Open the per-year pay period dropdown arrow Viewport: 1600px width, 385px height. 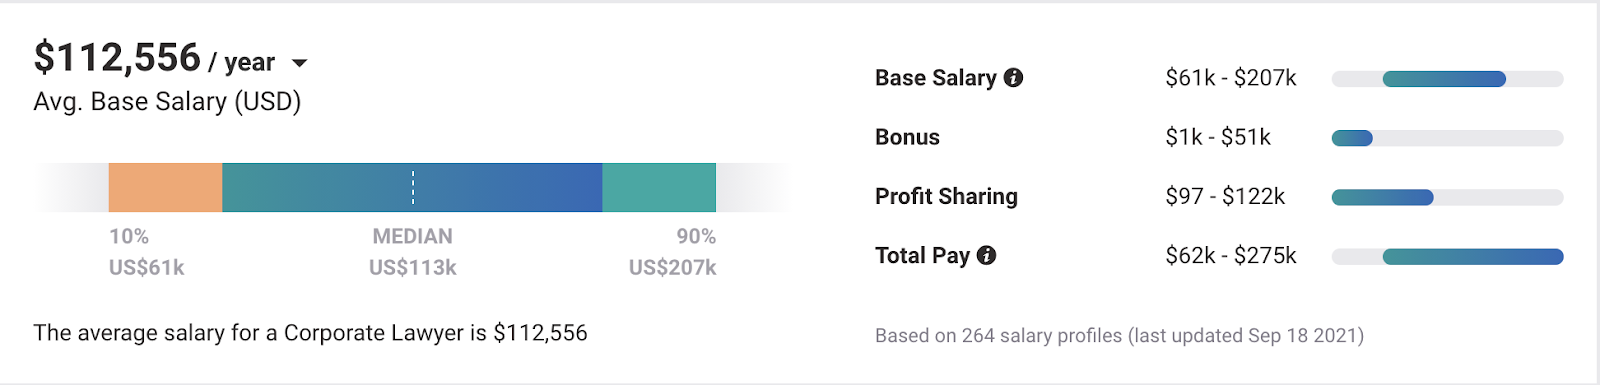coord(299,63)
